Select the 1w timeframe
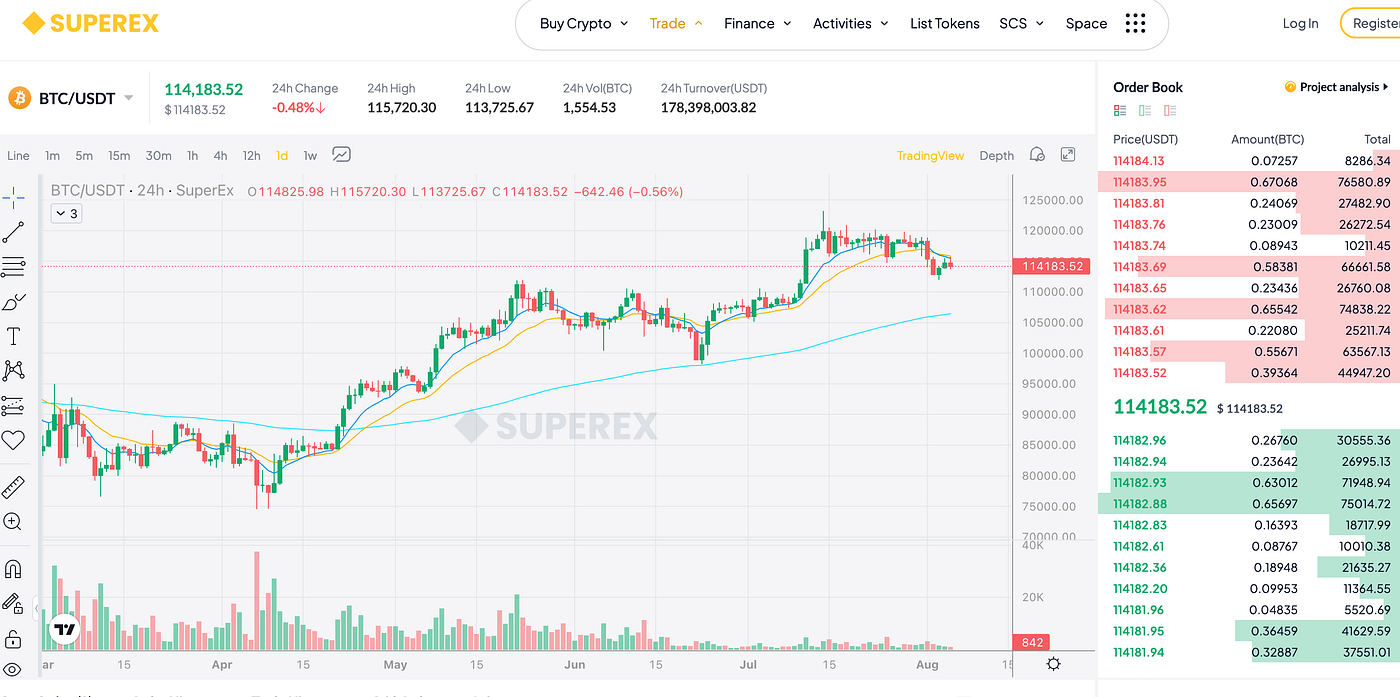The image size is (1400, 697). 310,155
